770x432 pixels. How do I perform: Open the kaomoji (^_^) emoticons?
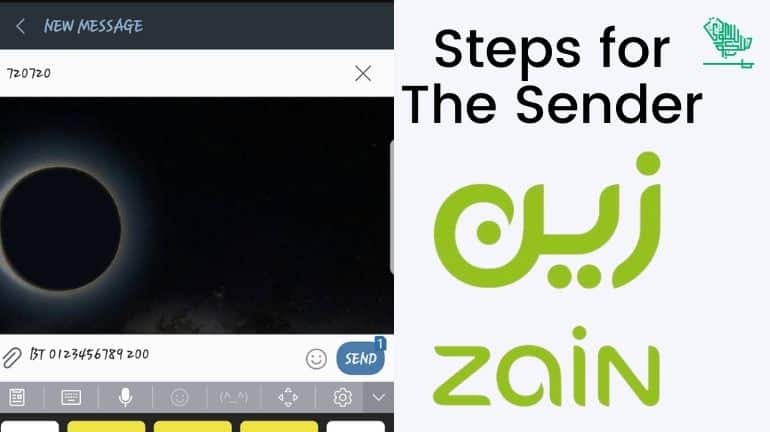coord(234,397)
